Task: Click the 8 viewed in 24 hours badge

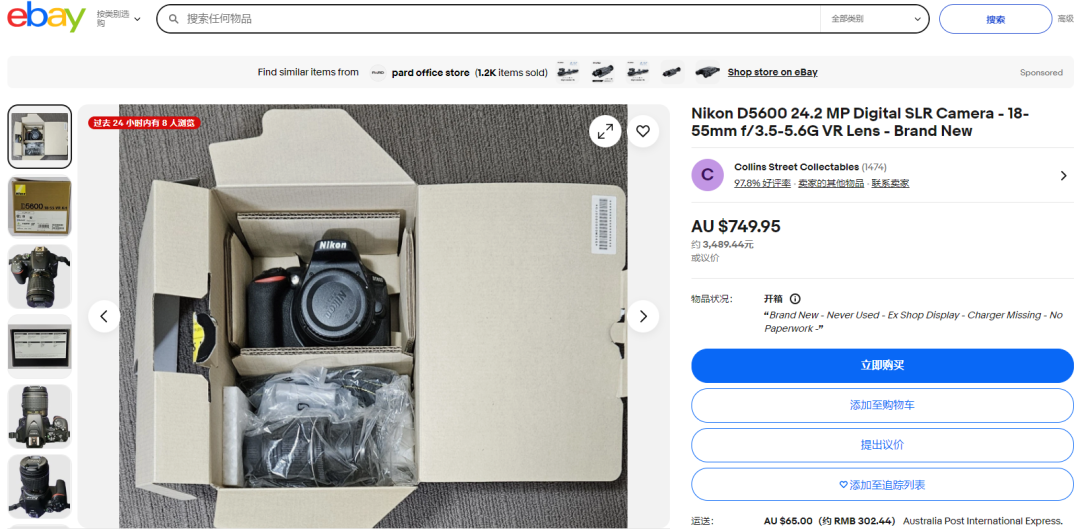Action: pyautogui.click(x=144, y=123)
